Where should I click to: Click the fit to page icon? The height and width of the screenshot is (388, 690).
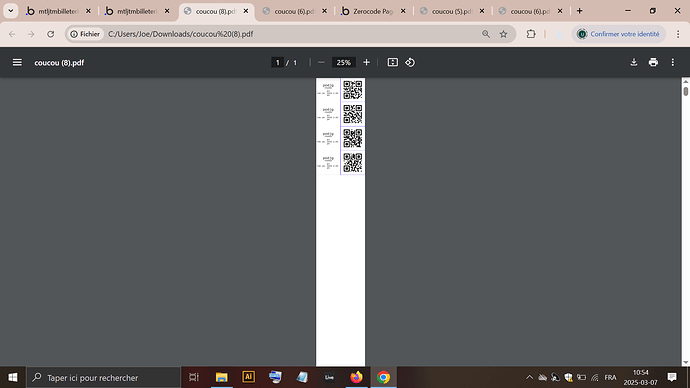393,62
